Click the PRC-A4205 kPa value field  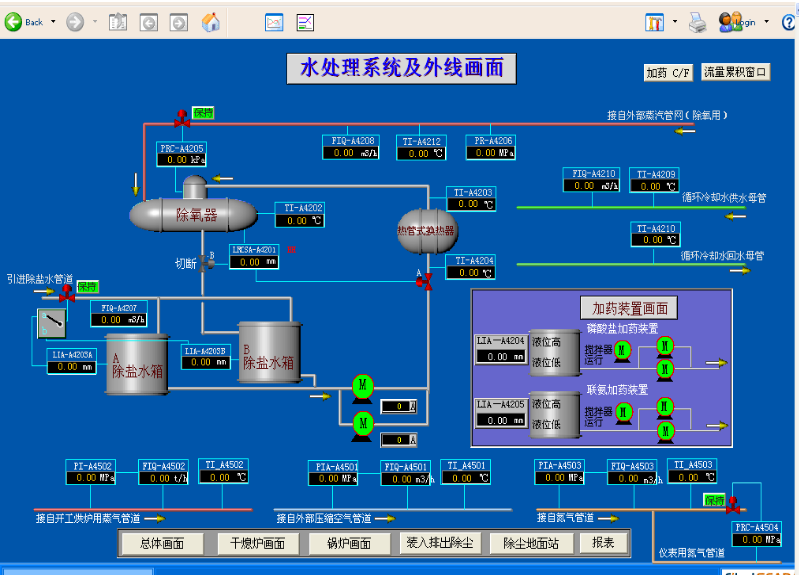[x=182, y=159]
